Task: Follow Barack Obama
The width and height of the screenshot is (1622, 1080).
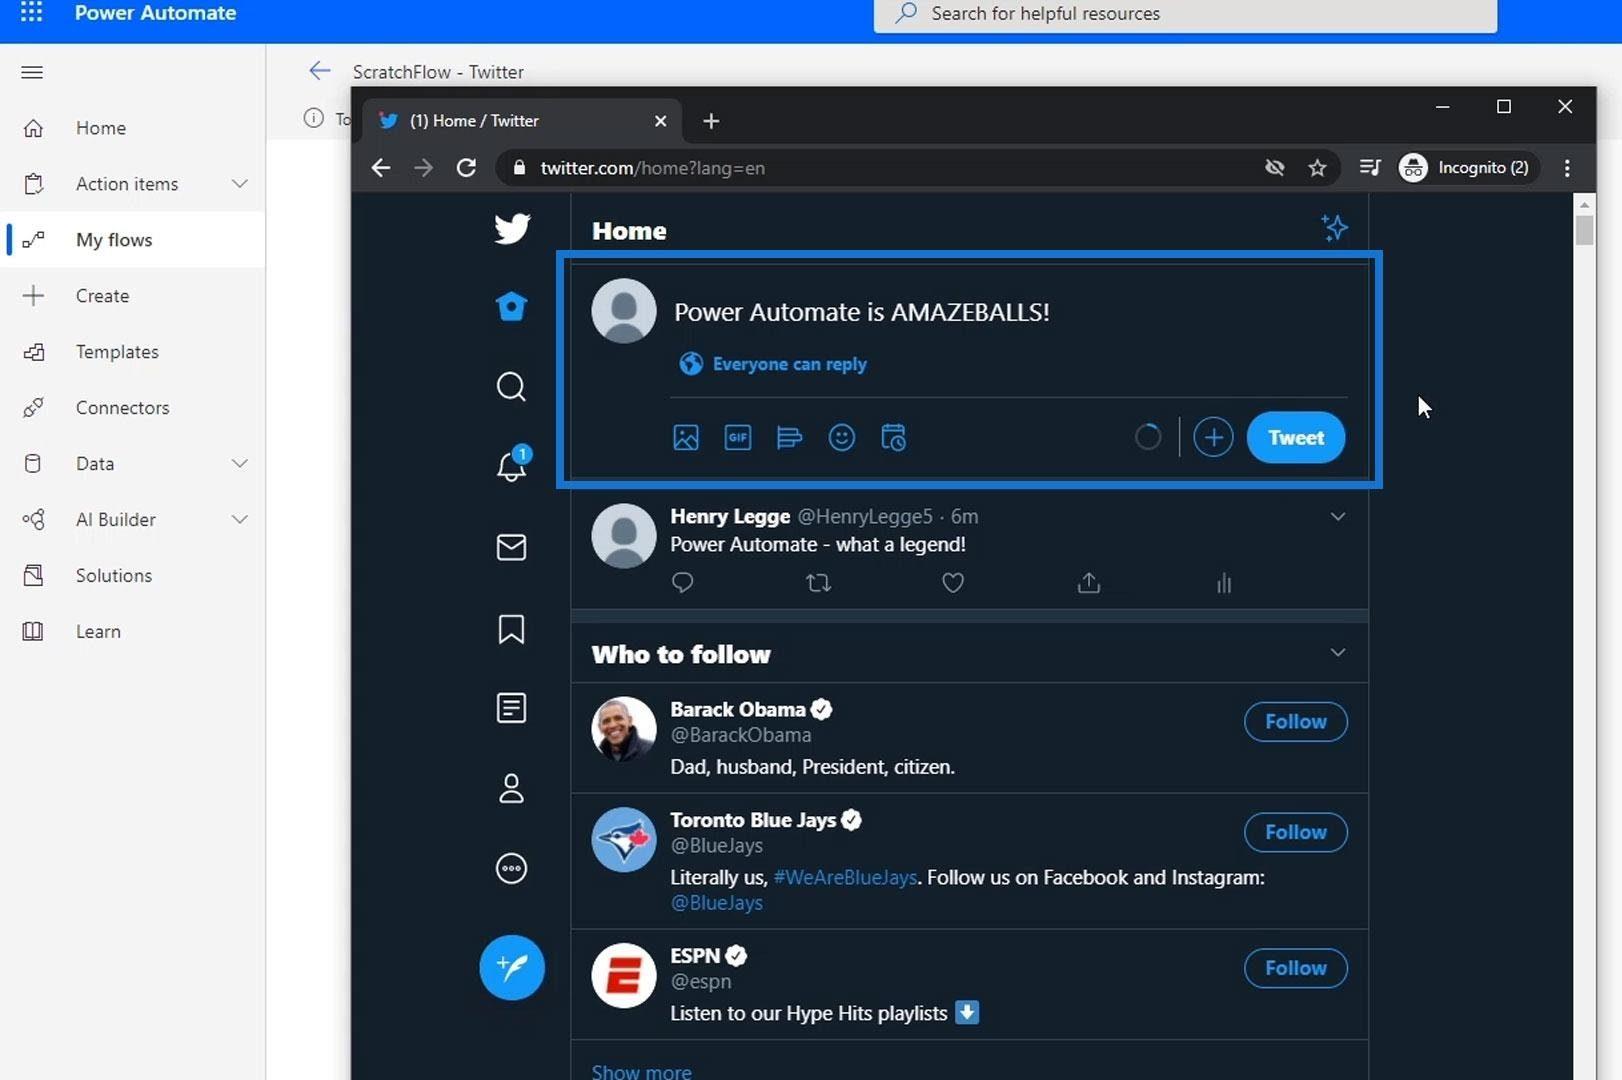Action: [x=1296, y=721]
